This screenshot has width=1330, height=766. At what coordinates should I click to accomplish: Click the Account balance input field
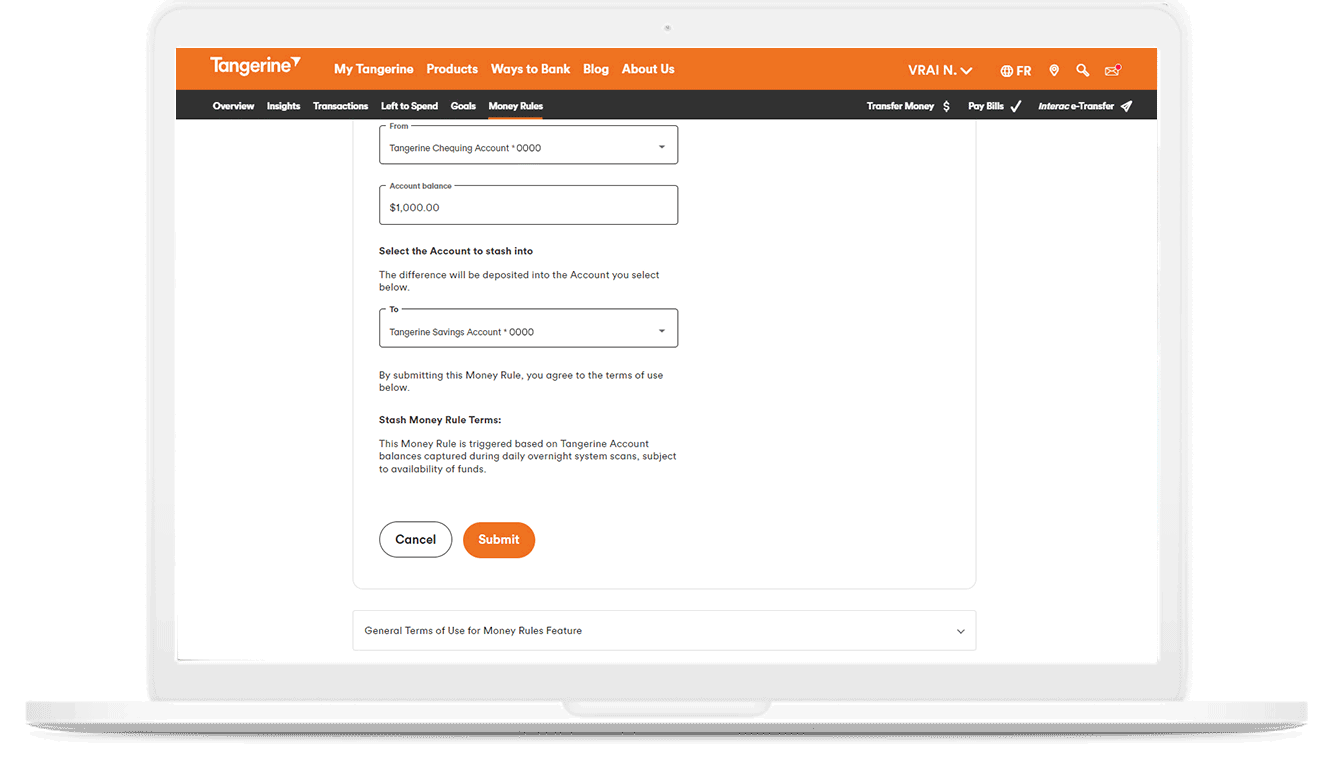tap(528, 206)
